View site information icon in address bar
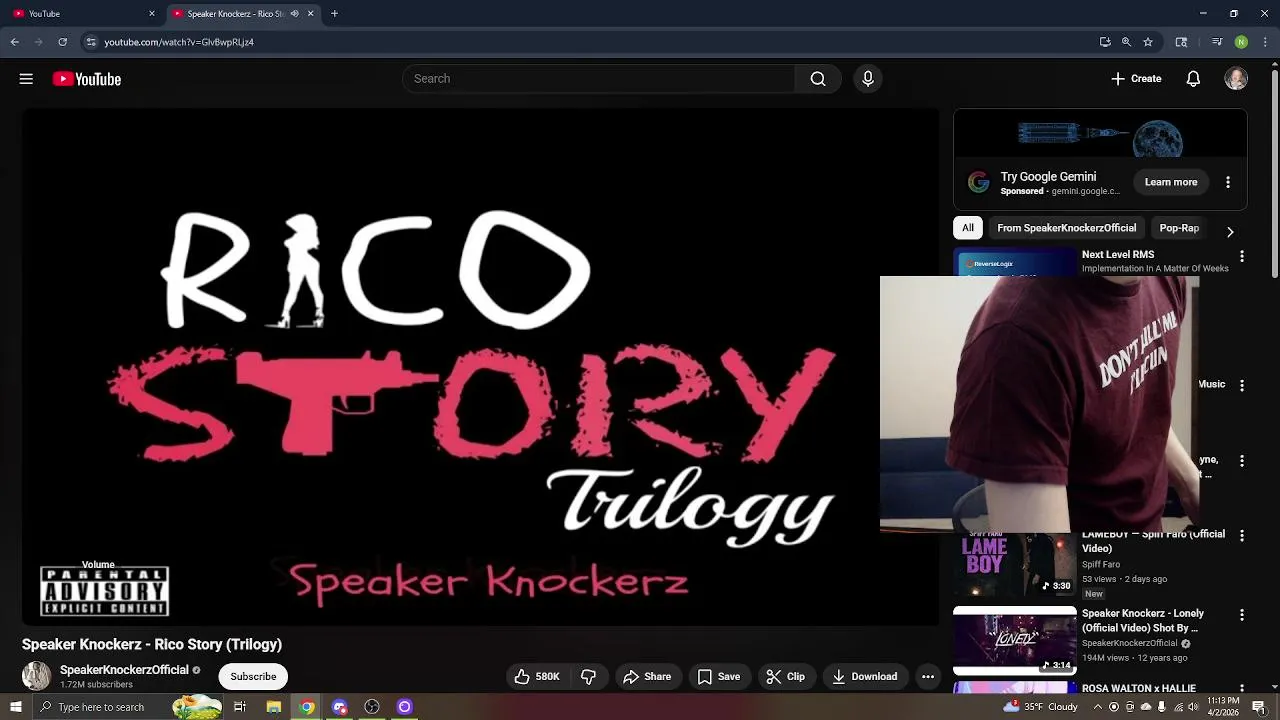 91,42
